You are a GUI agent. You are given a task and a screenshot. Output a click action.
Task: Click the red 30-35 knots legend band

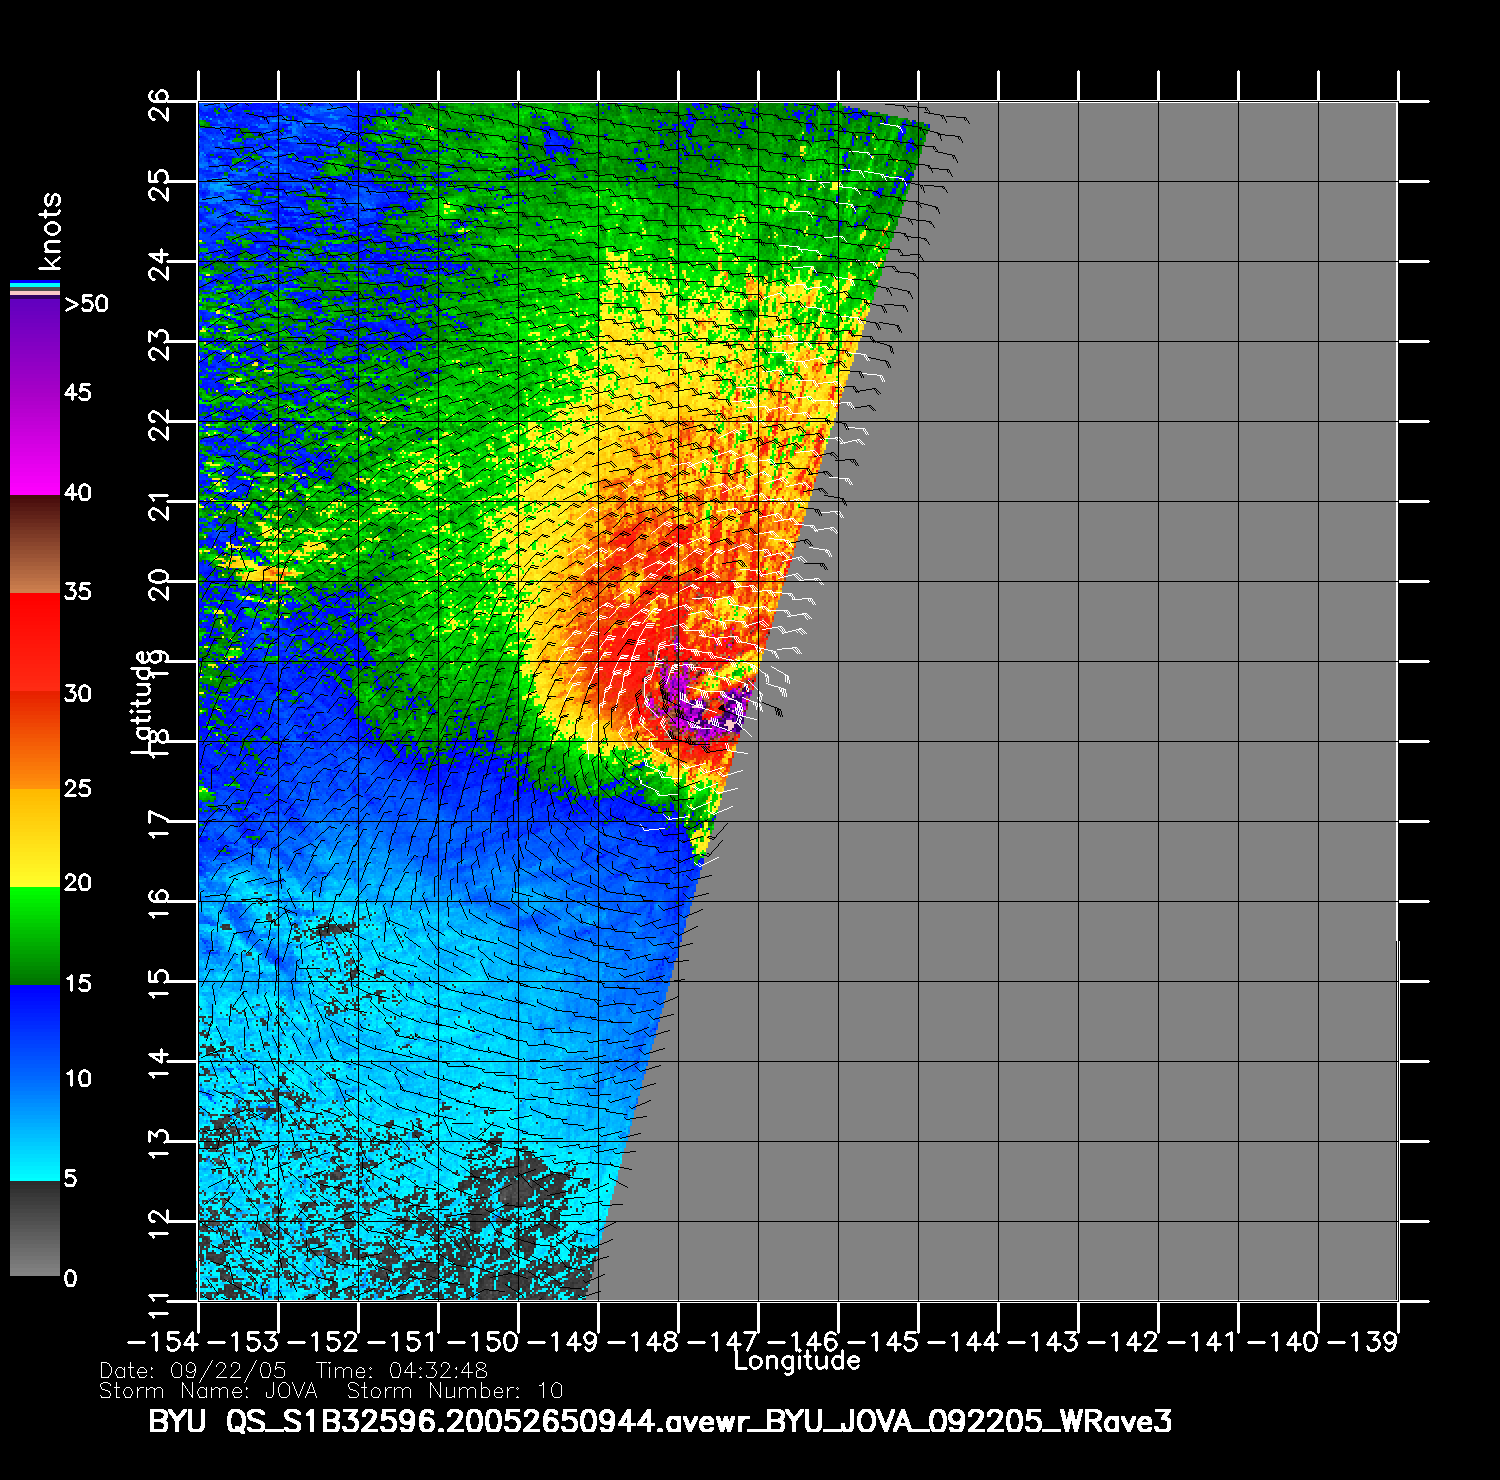point(35,640)
